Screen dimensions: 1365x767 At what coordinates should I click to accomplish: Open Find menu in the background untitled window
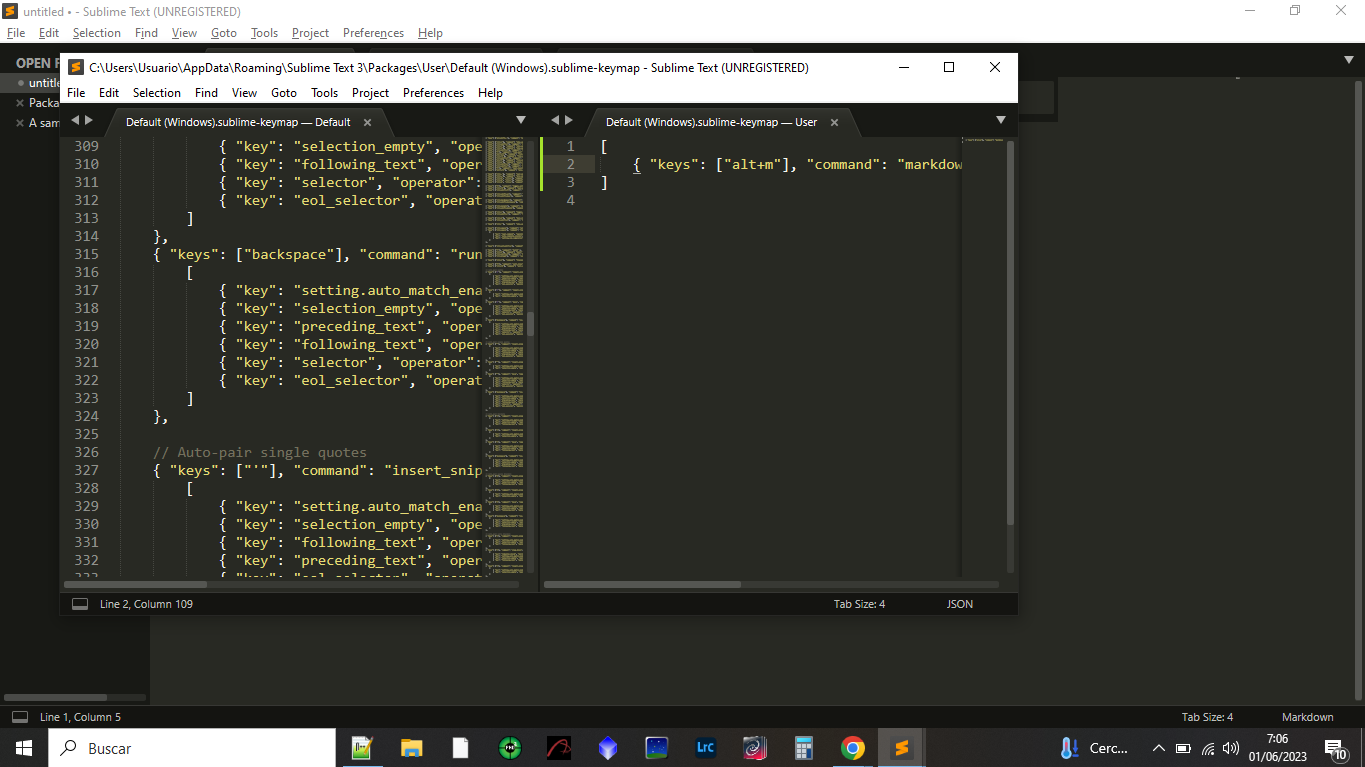pos(146,33)
